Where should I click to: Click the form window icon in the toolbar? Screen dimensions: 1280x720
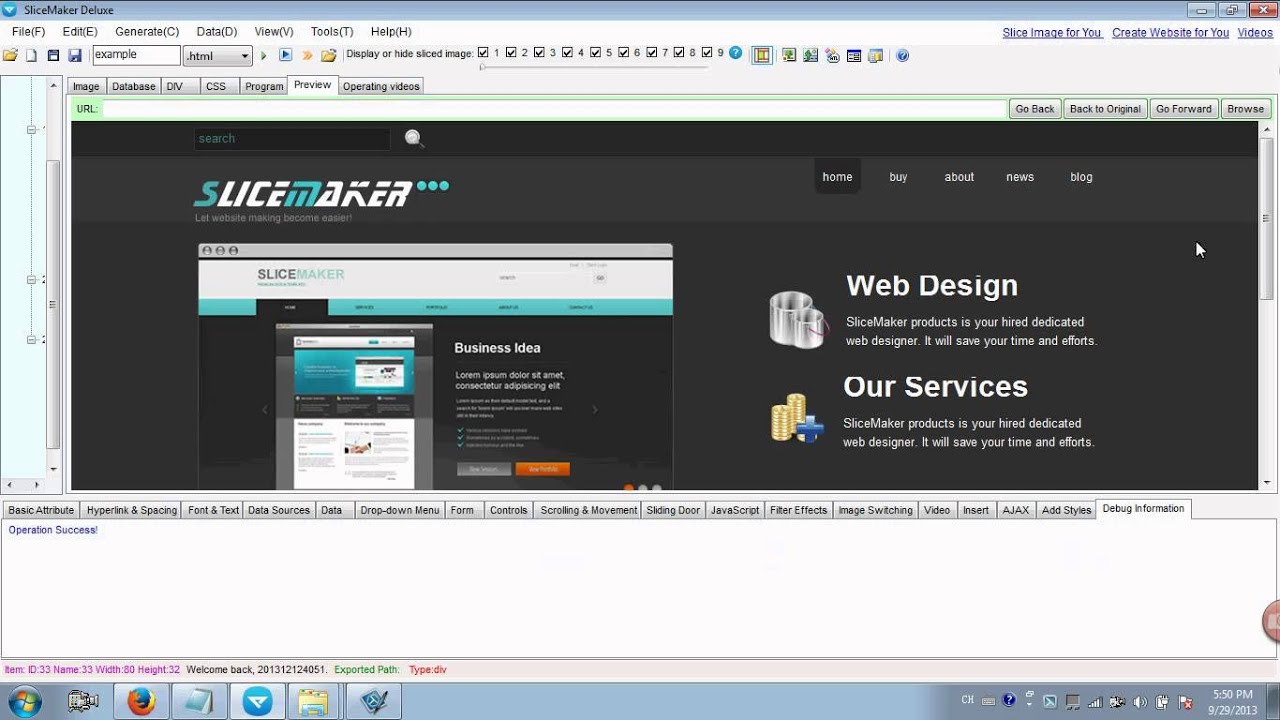tap(854, 56)
